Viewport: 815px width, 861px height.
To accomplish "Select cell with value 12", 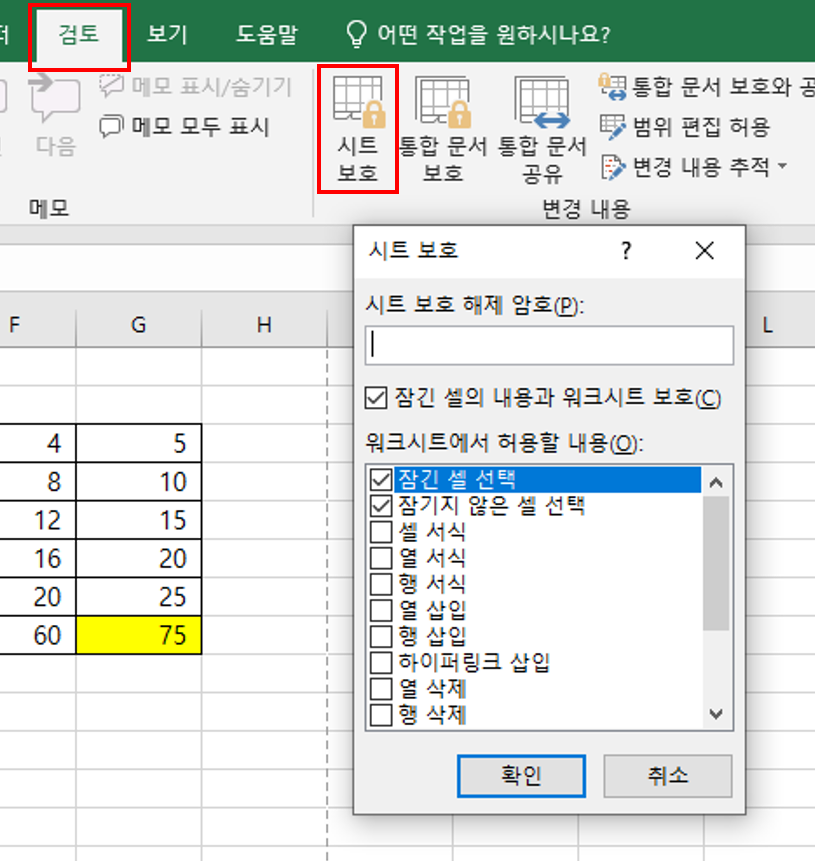I will tap(37, 519).
